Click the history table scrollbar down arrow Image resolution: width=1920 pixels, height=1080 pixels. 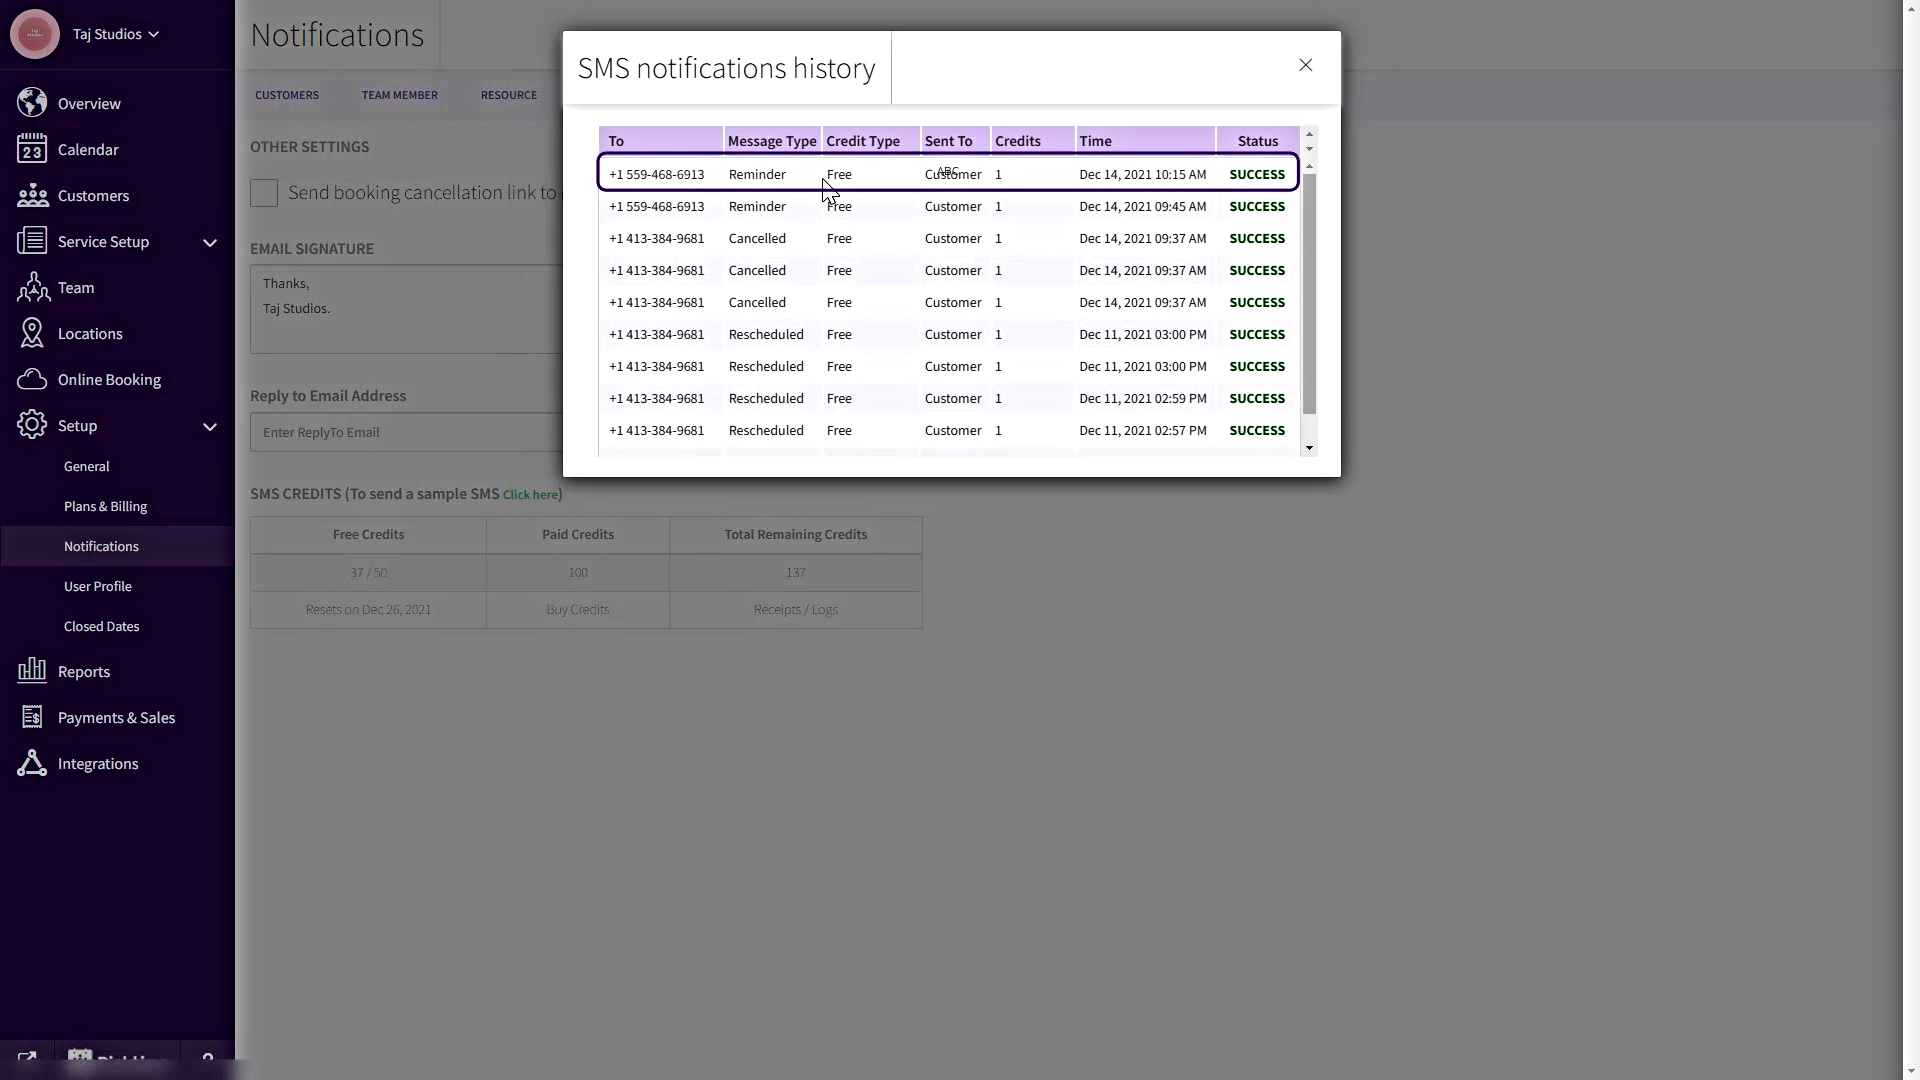(x=1309, y=448)
